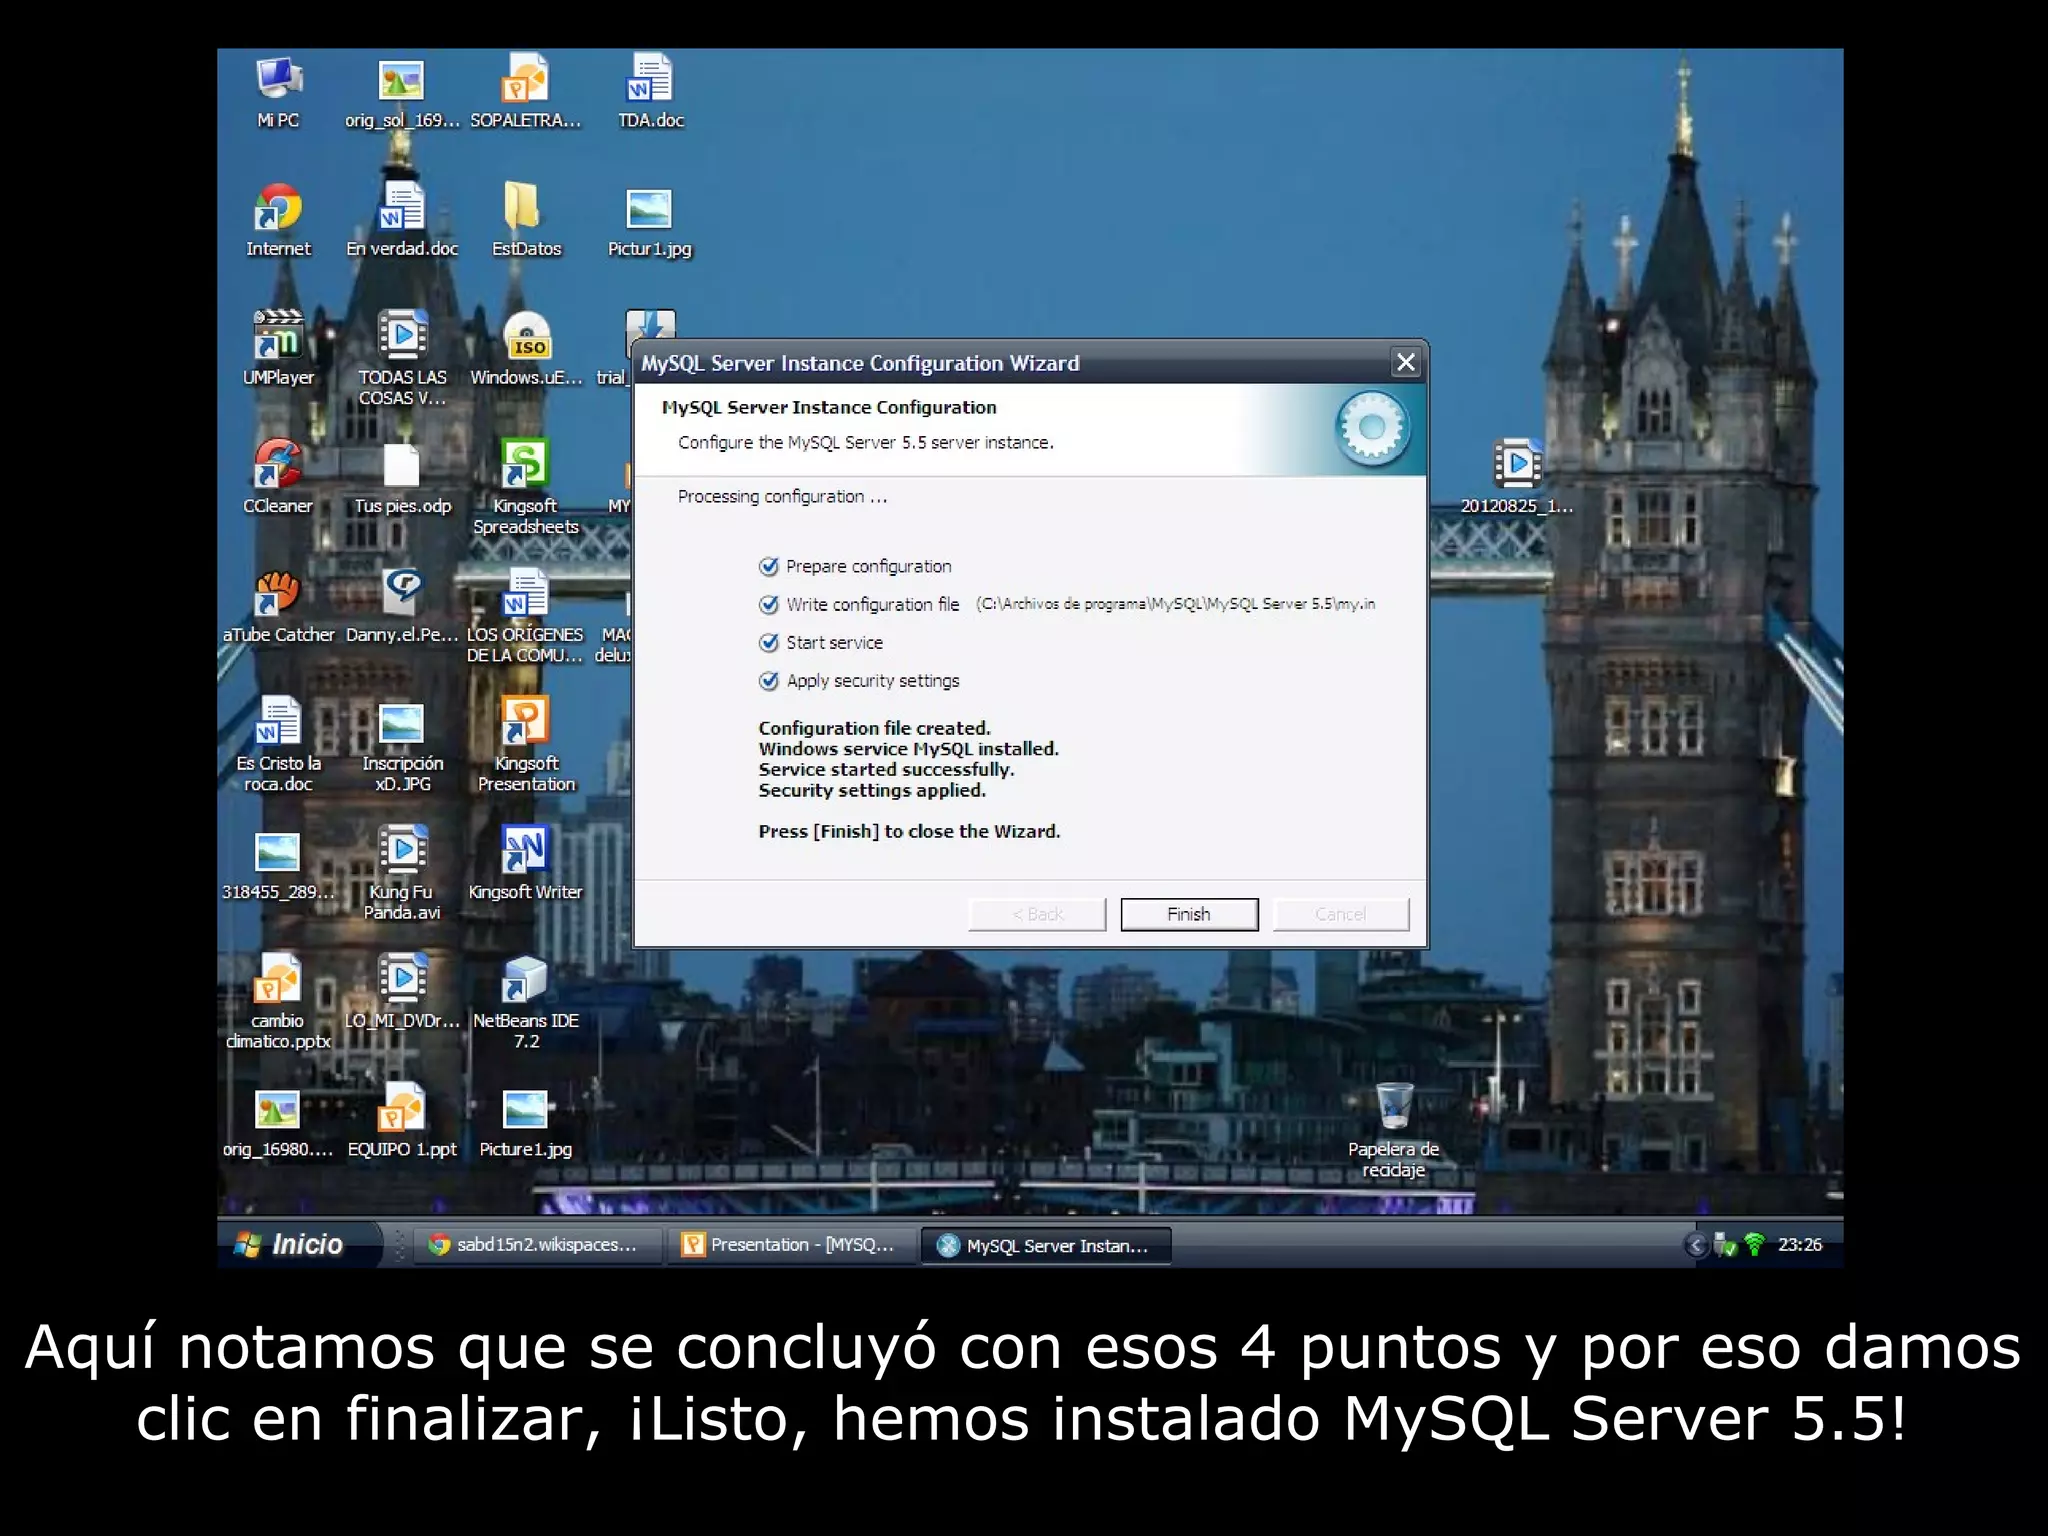2048x1536 pixels.
Task: Open the Internet Chrome shortcut
Action: pyautogui.click(x=278, y=221)
